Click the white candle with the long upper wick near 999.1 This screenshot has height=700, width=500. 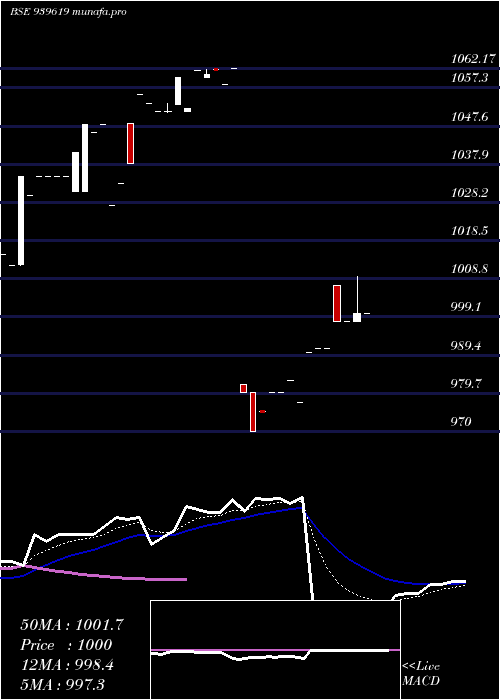[x=357, y=299]
